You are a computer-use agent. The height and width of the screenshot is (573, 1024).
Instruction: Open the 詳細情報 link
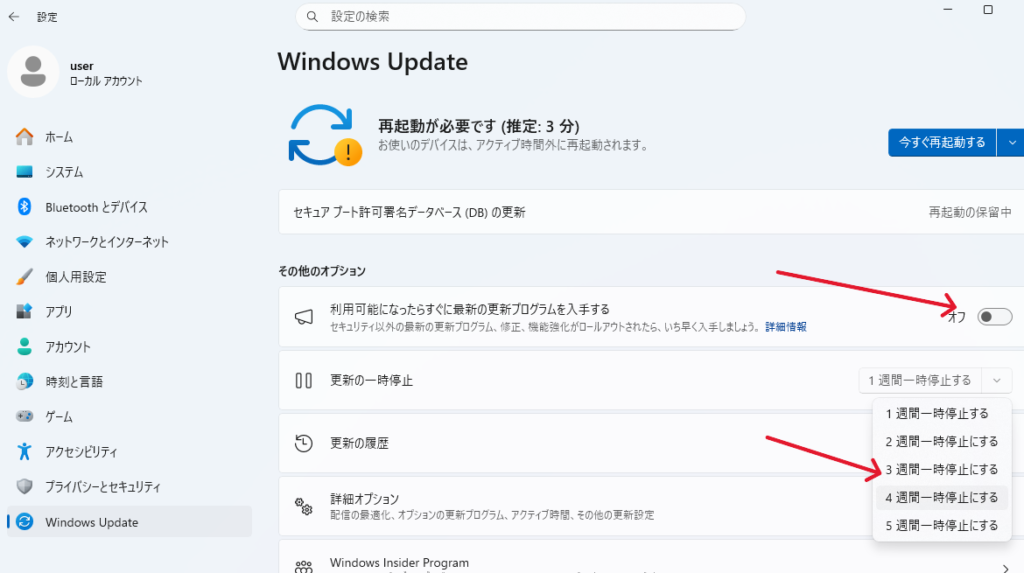click(786, 327)
